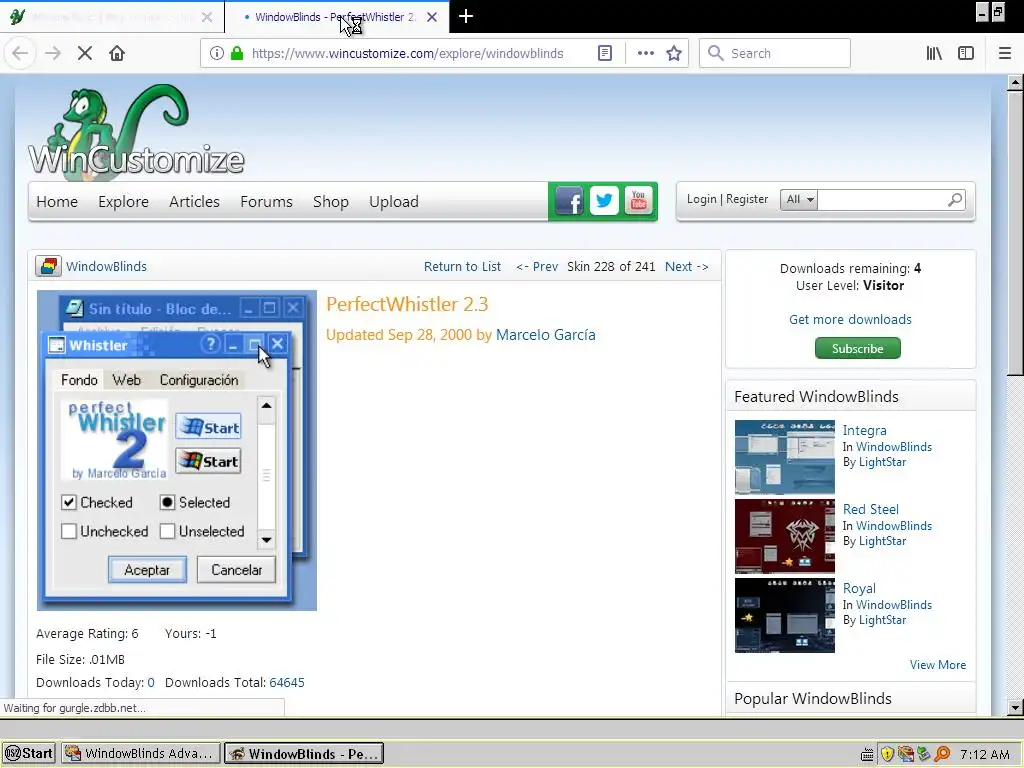Click the keyboard tray icon
The height and width of the screenshot is (768, 1024).
point(867,754)
